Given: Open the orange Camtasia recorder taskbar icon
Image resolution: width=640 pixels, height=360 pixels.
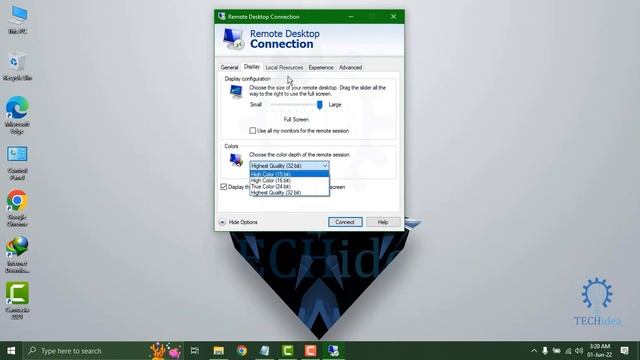Looking at the screenshot, I should pos(310,351).
